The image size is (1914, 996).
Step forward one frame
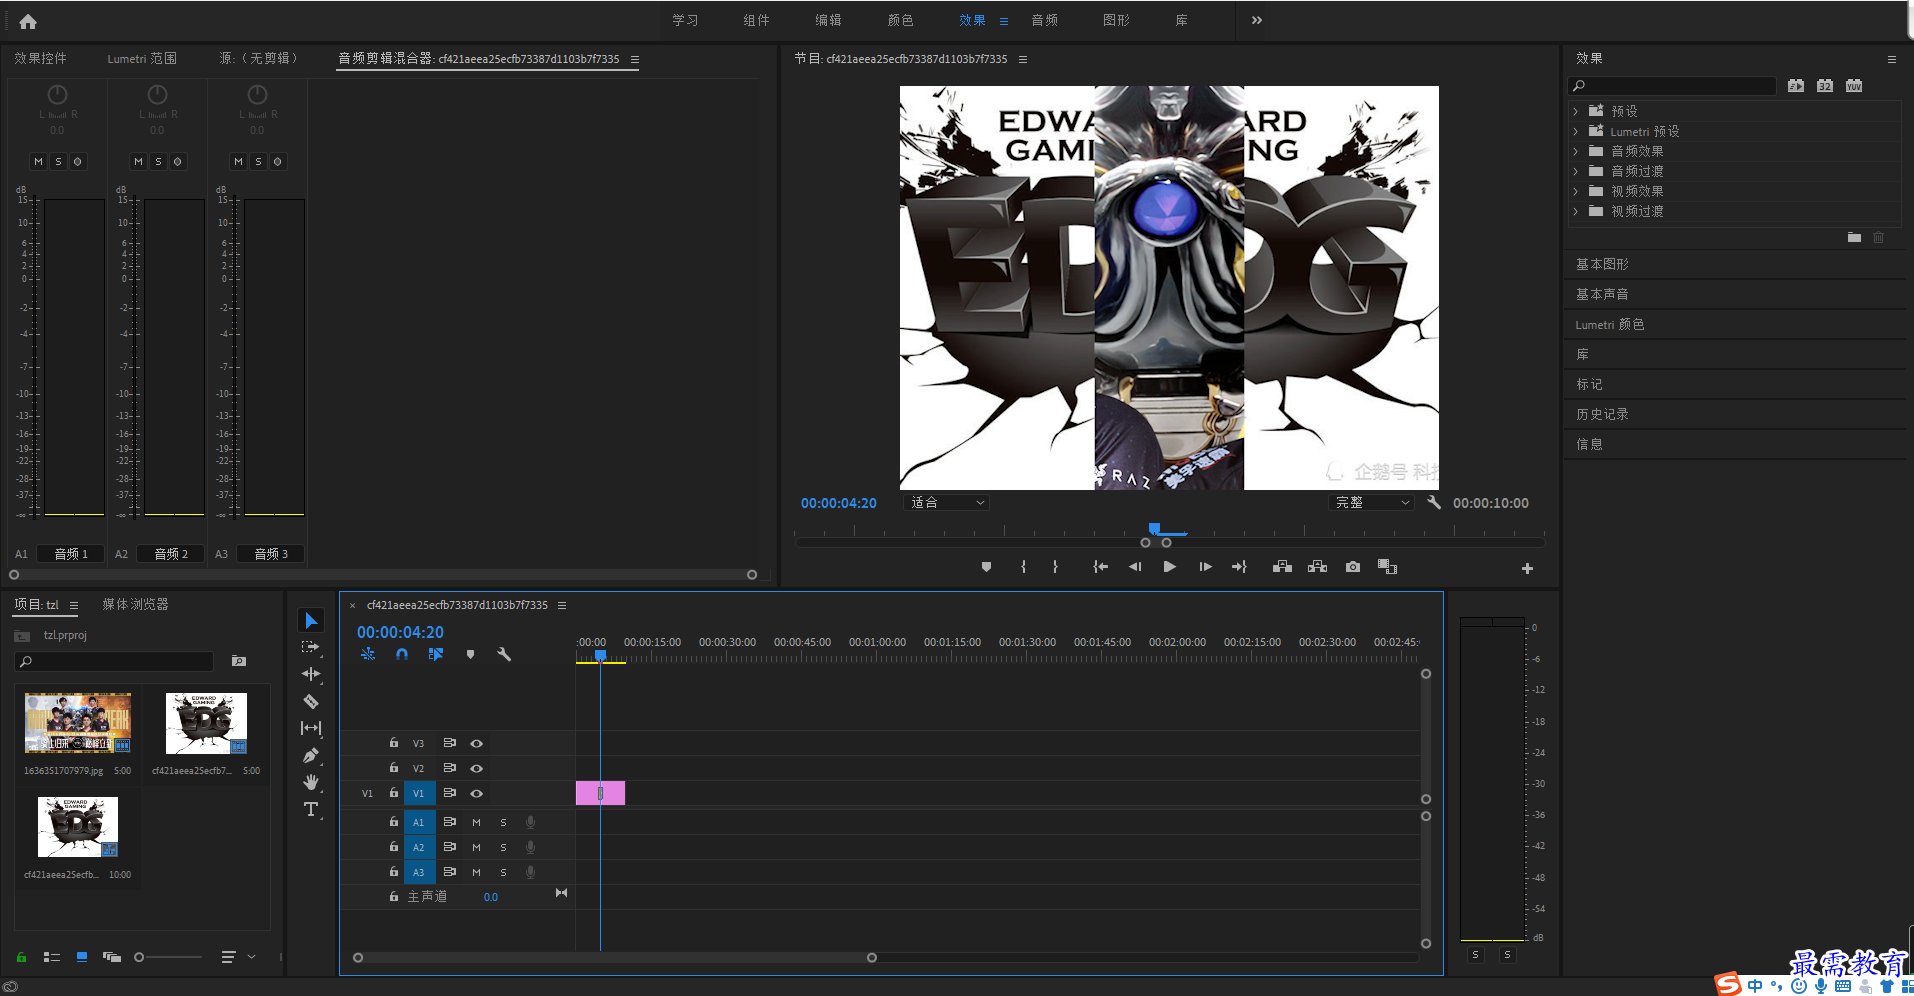[1205, 567]
